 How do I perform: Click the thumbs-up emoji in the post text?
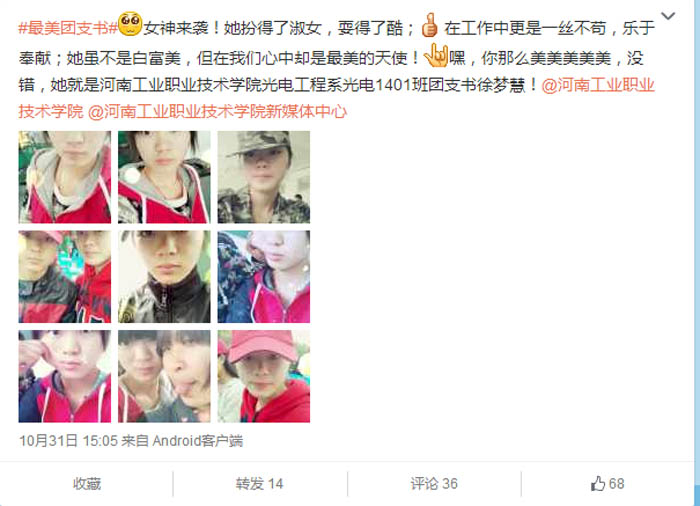429,25
